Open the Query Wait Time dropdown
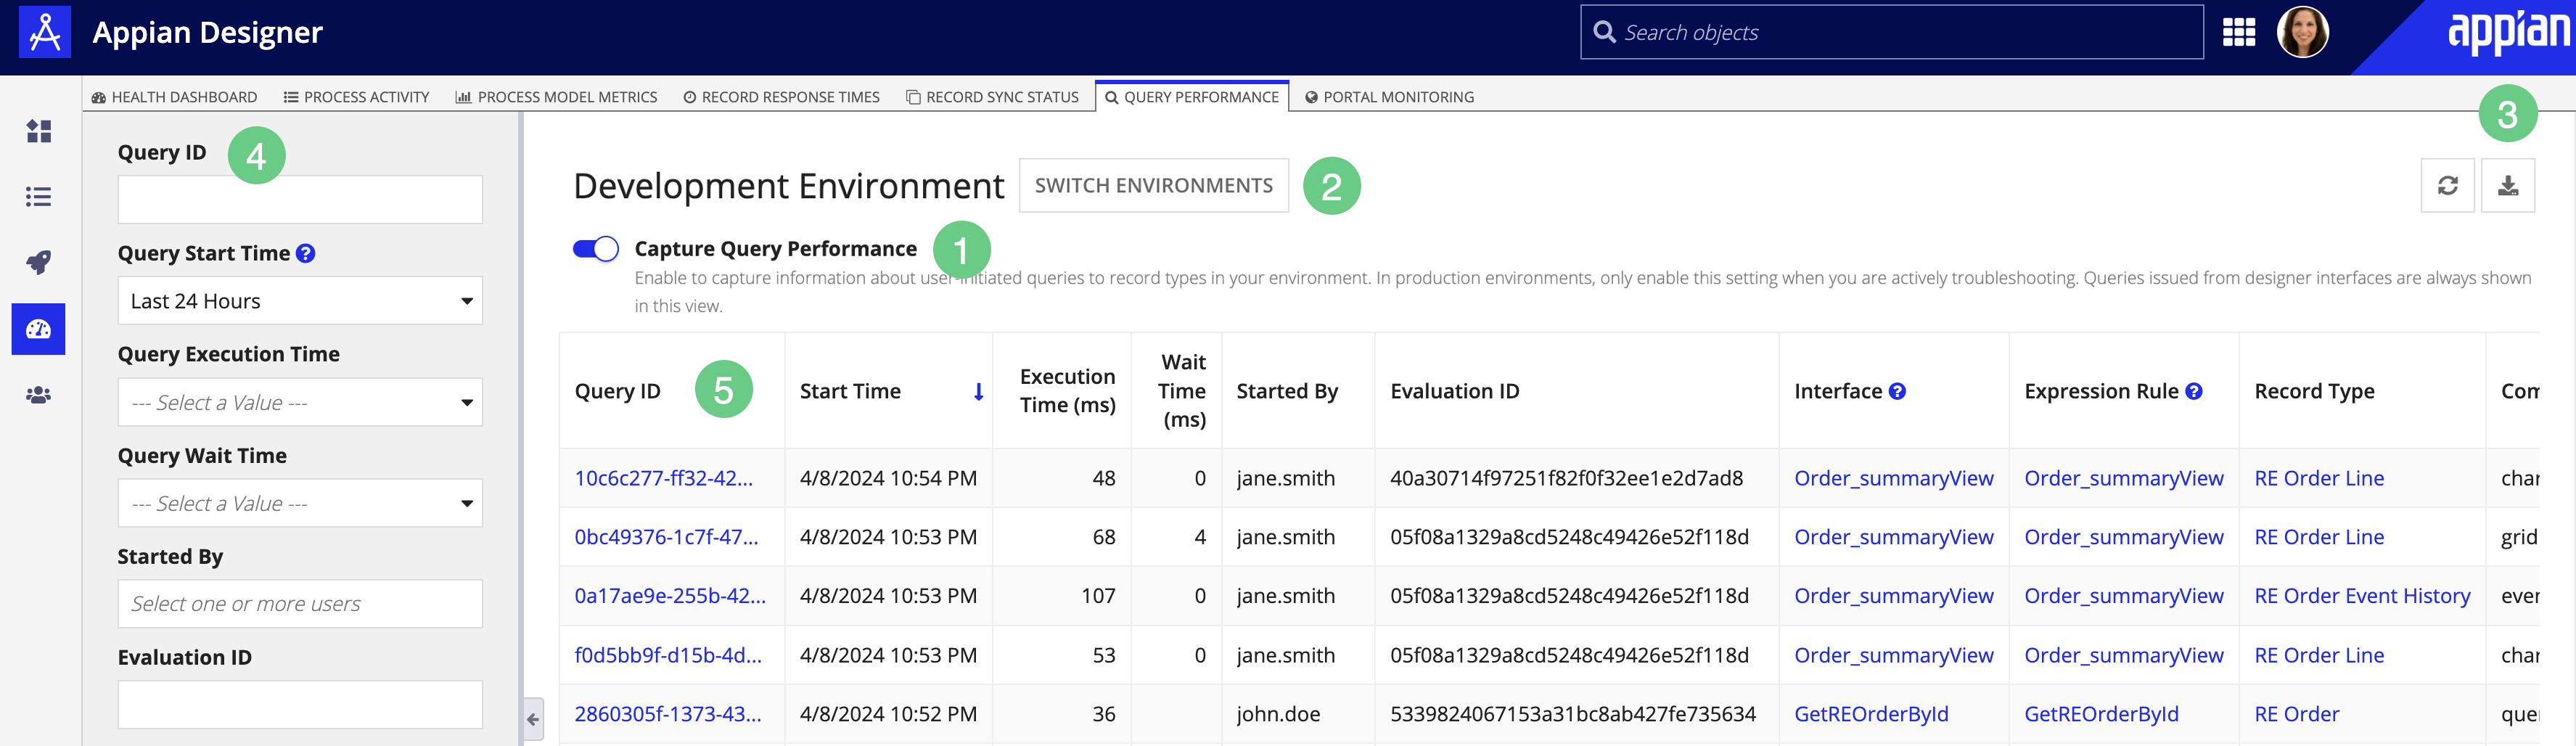 (300, 503)
